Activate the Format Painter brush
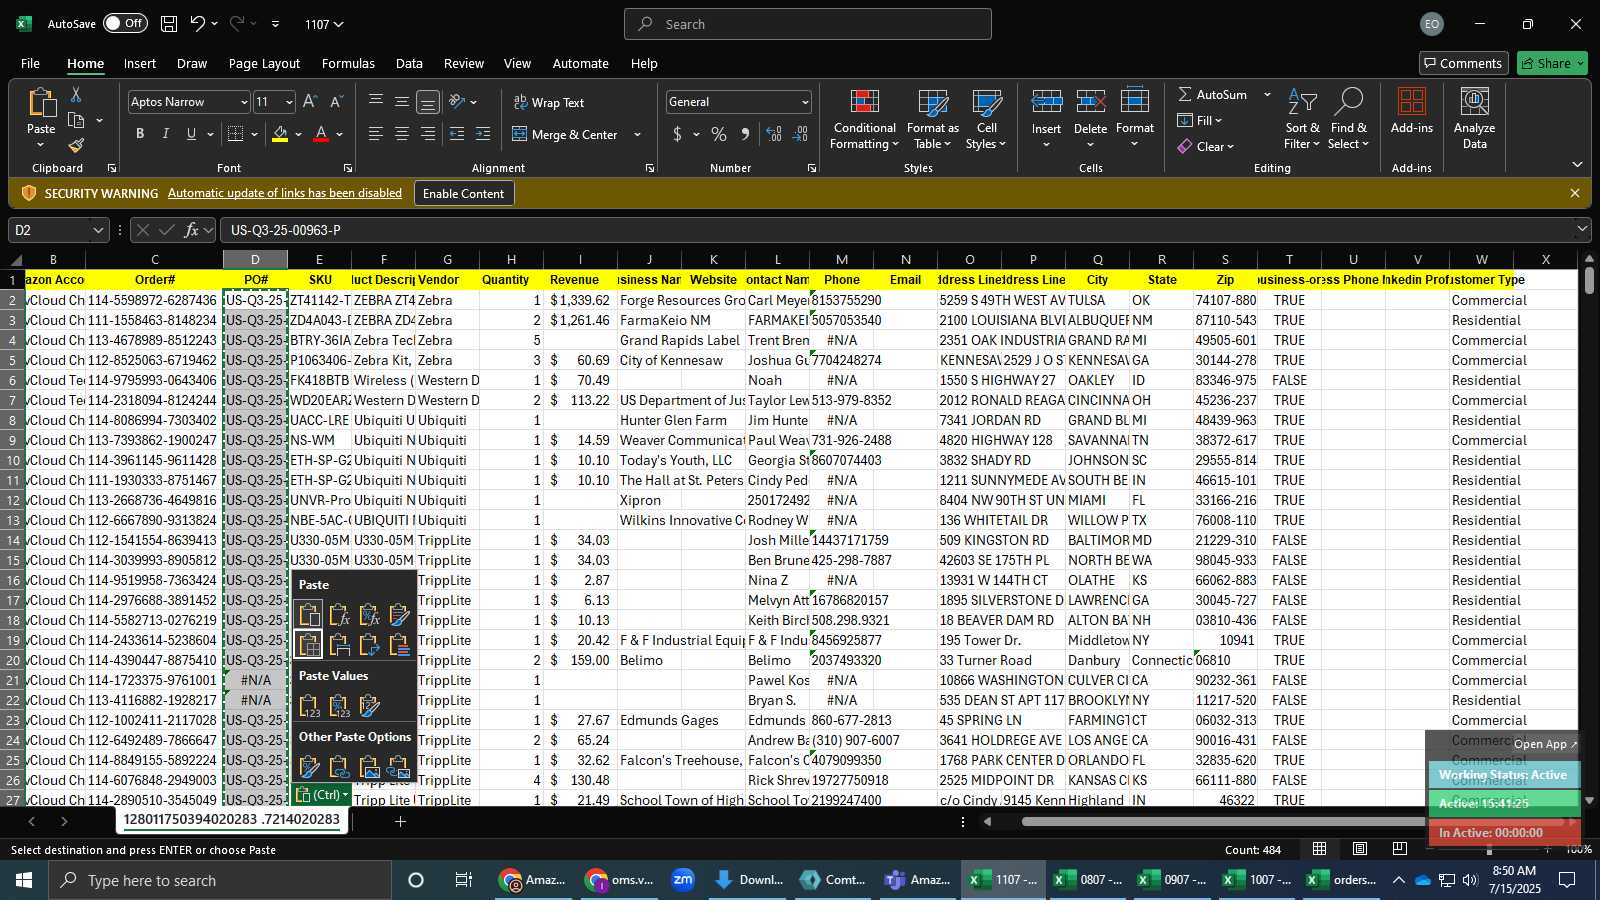 [76, 146]
